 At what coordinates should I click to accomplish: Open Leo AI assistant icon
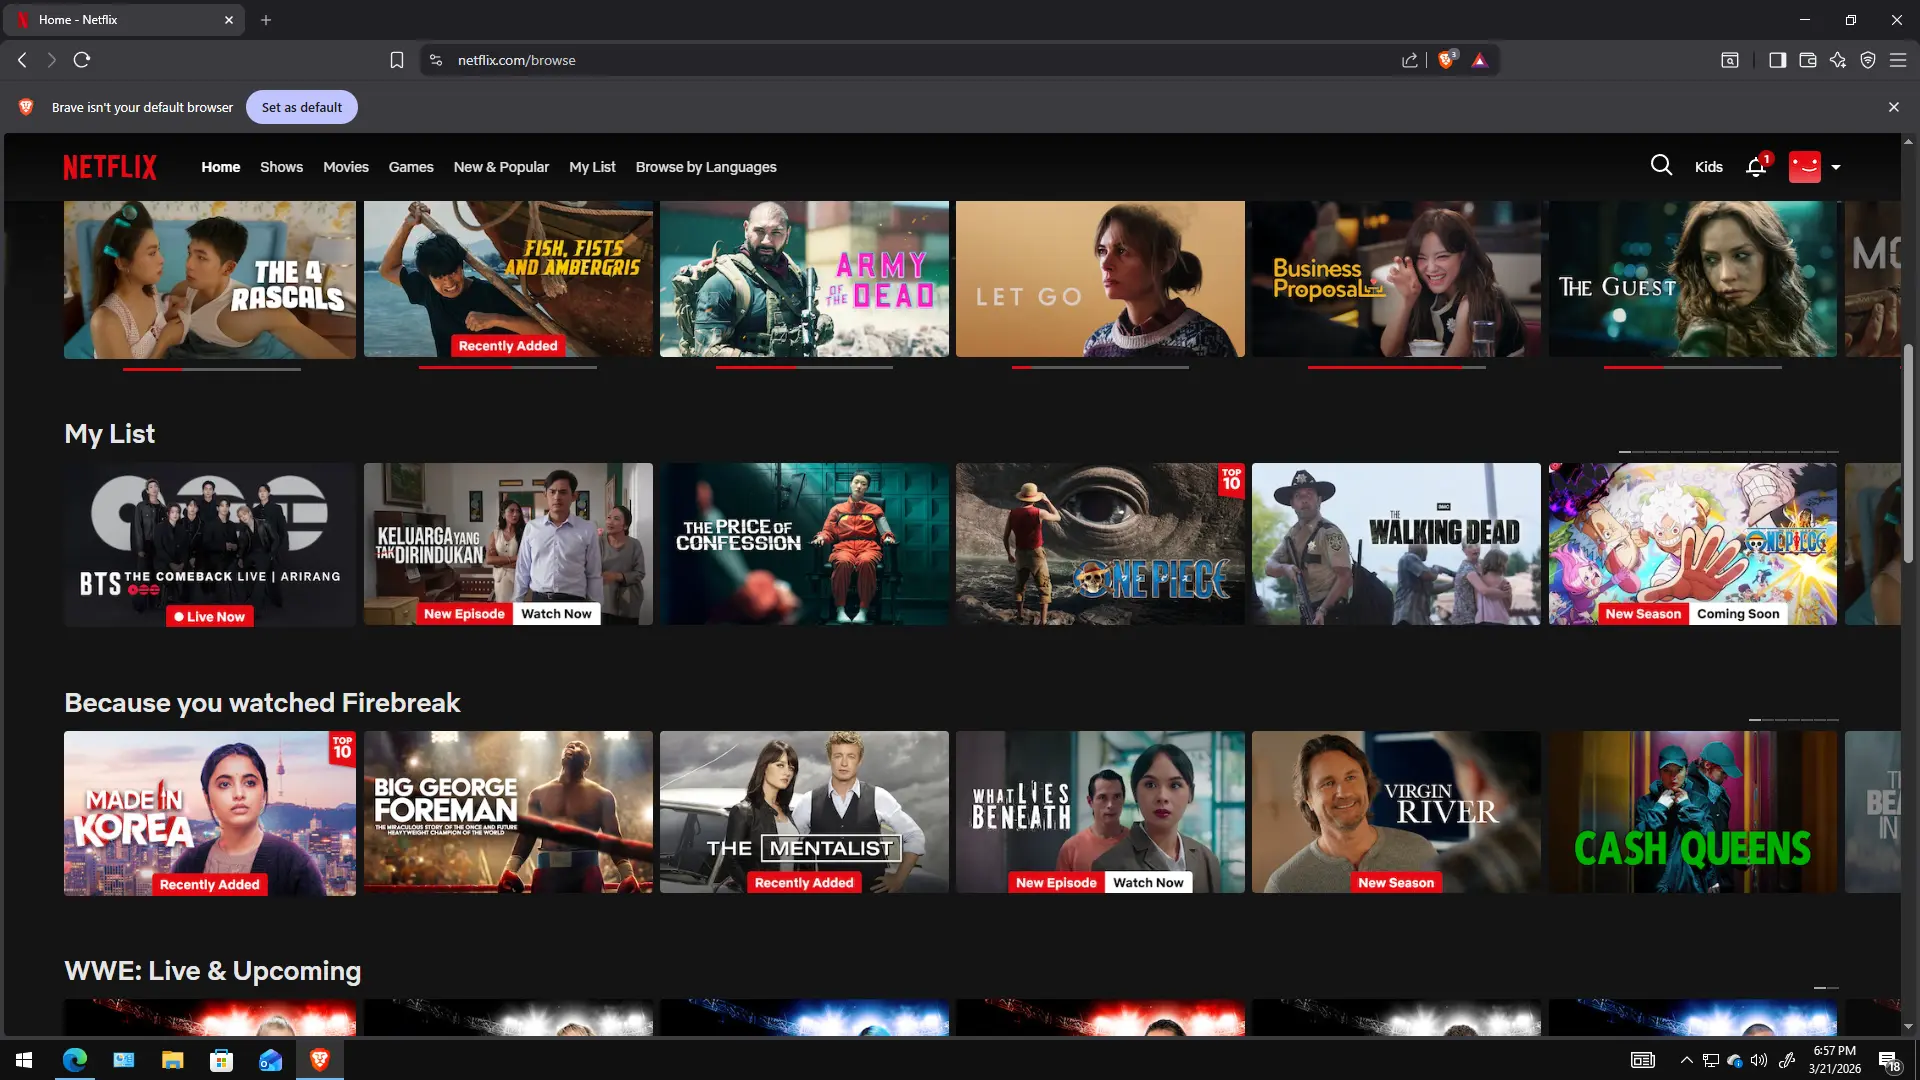[1838, 60]
